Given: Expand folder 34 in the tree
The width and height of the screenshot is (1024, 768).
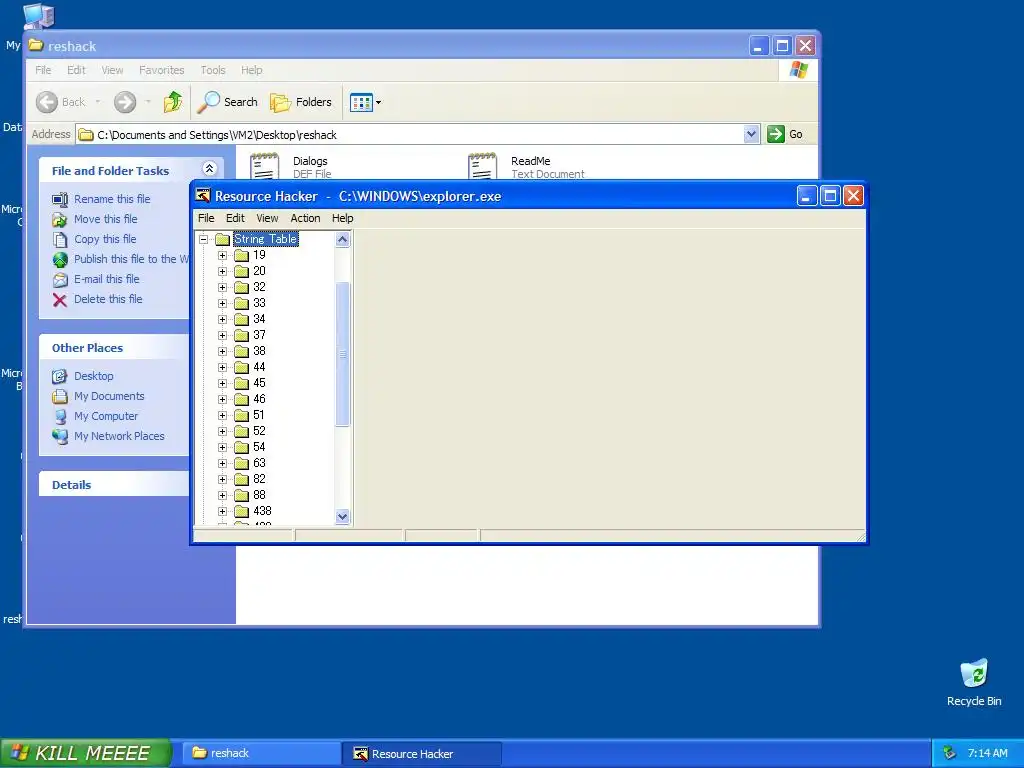Looking at the screenshot, I should [223, 319].
